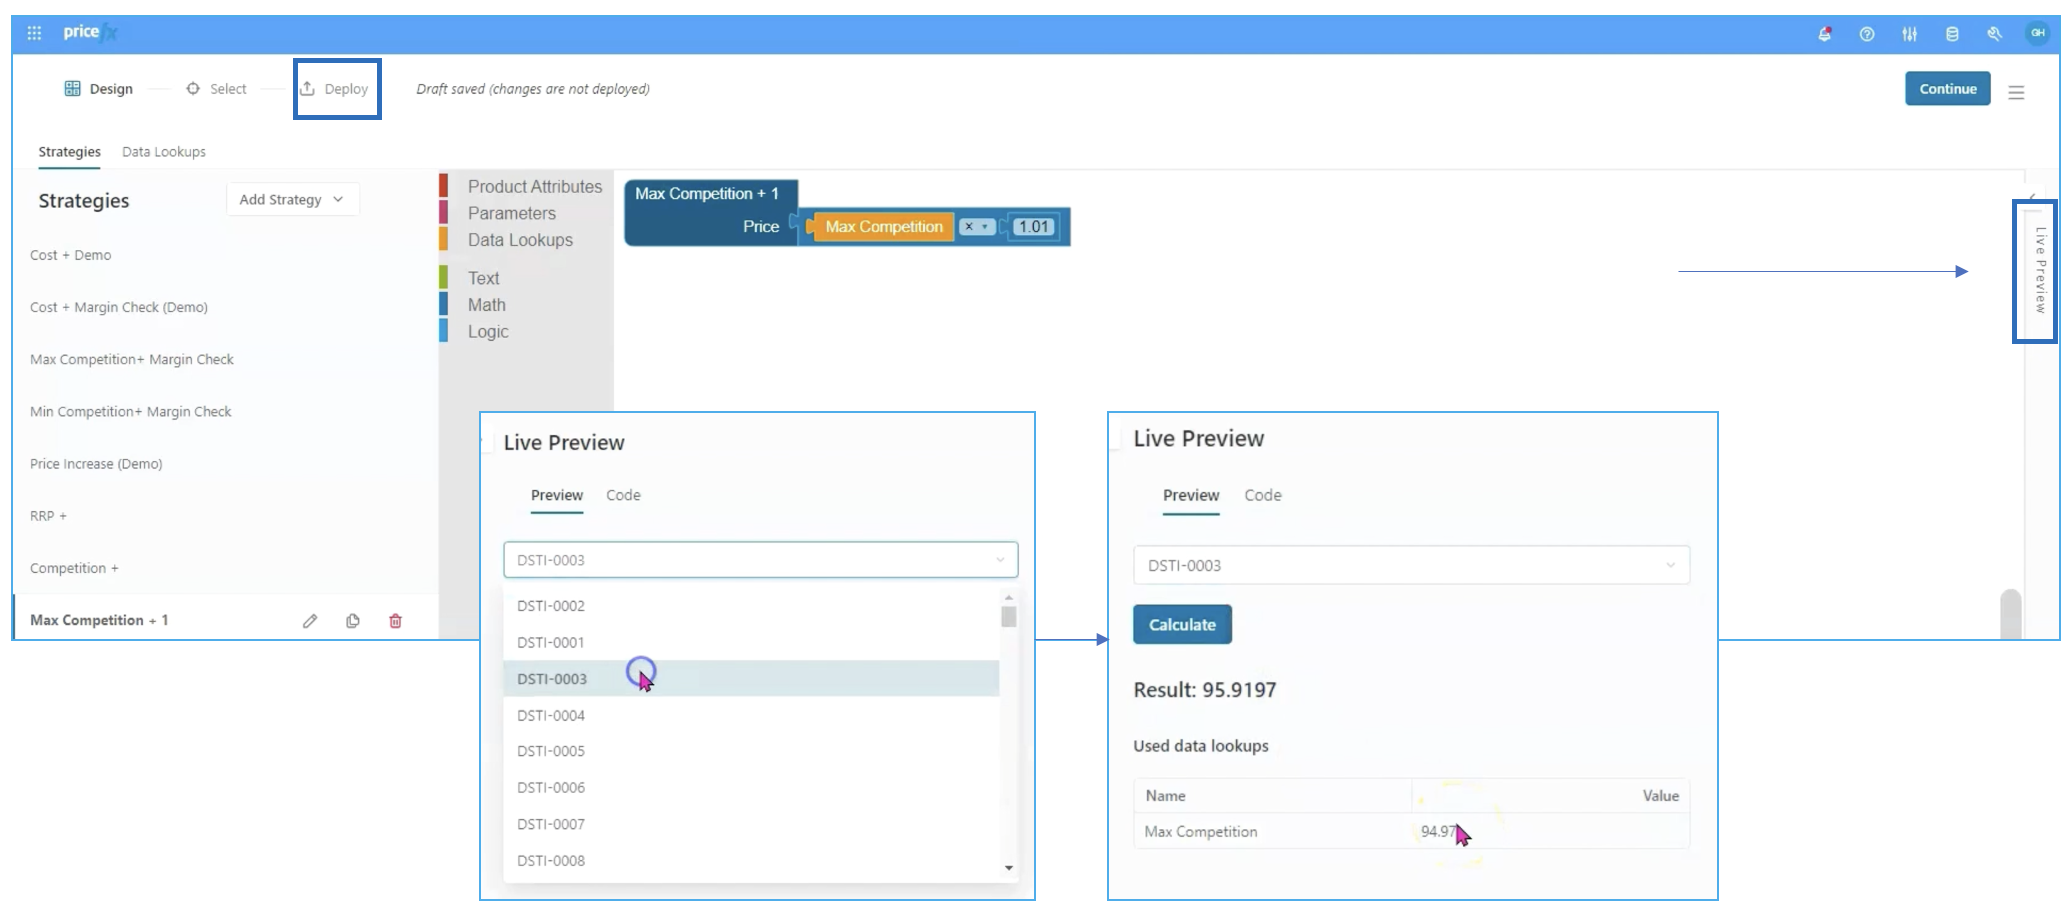
Task: Open the app launcher grid icon
Action: (x=34, y=33)
